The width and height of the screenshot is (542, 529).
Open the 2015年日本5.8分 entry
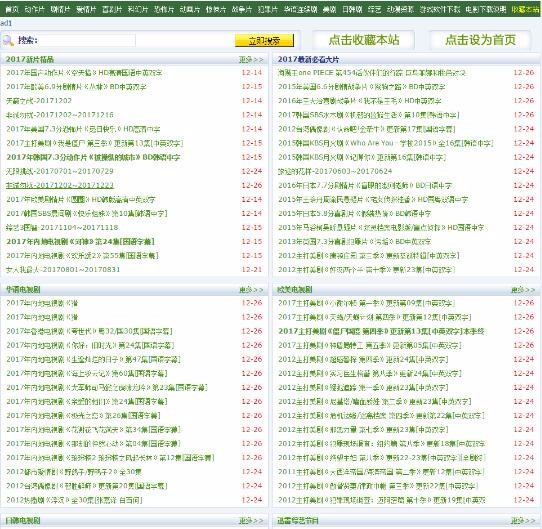[354, 213]
